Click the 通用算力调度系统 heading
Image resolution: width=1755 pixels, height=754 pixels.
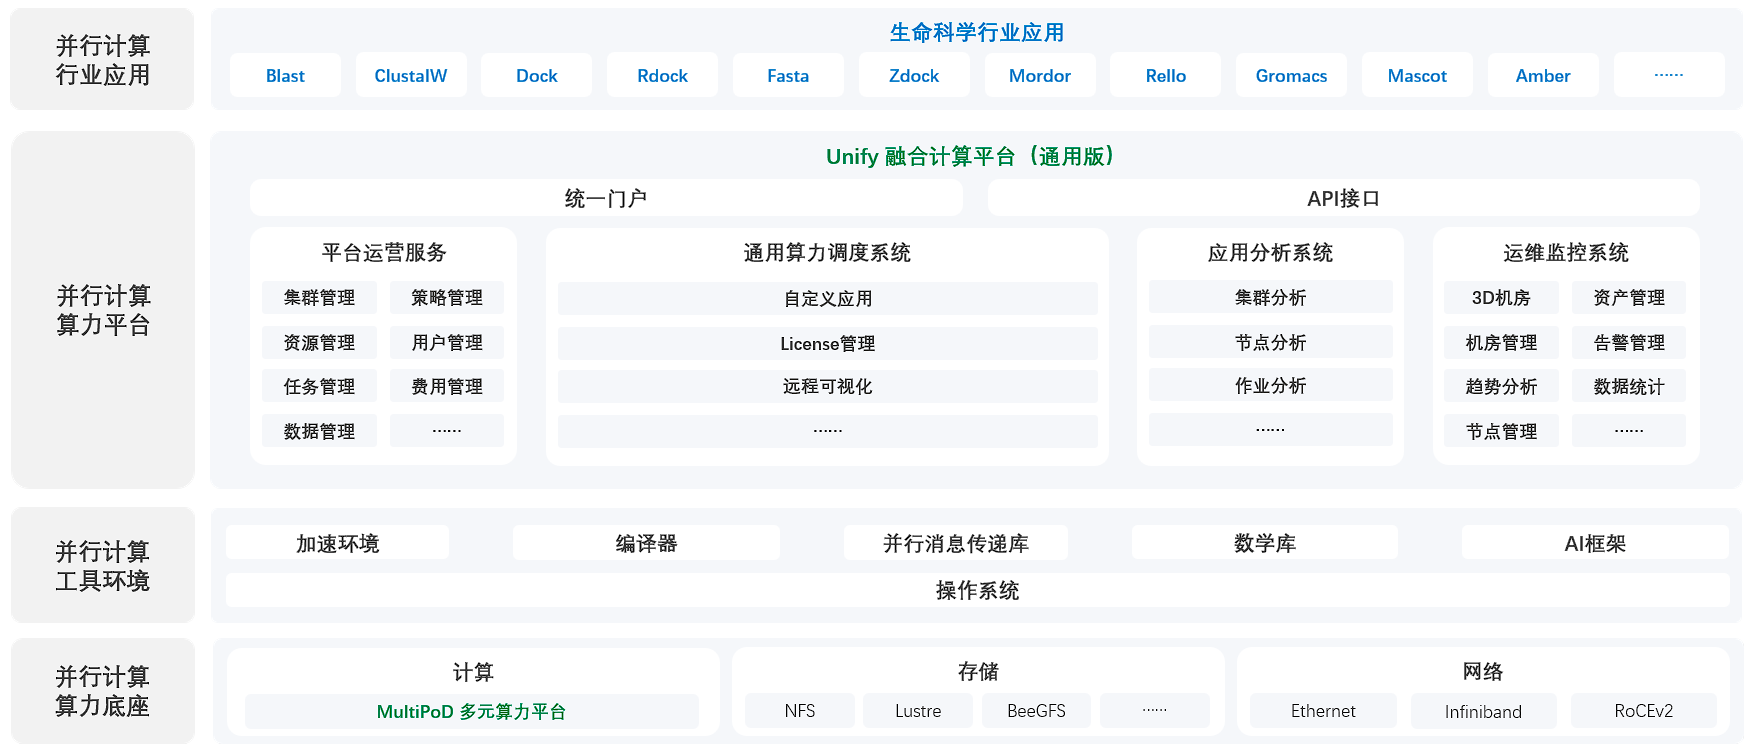click(827, 252)
